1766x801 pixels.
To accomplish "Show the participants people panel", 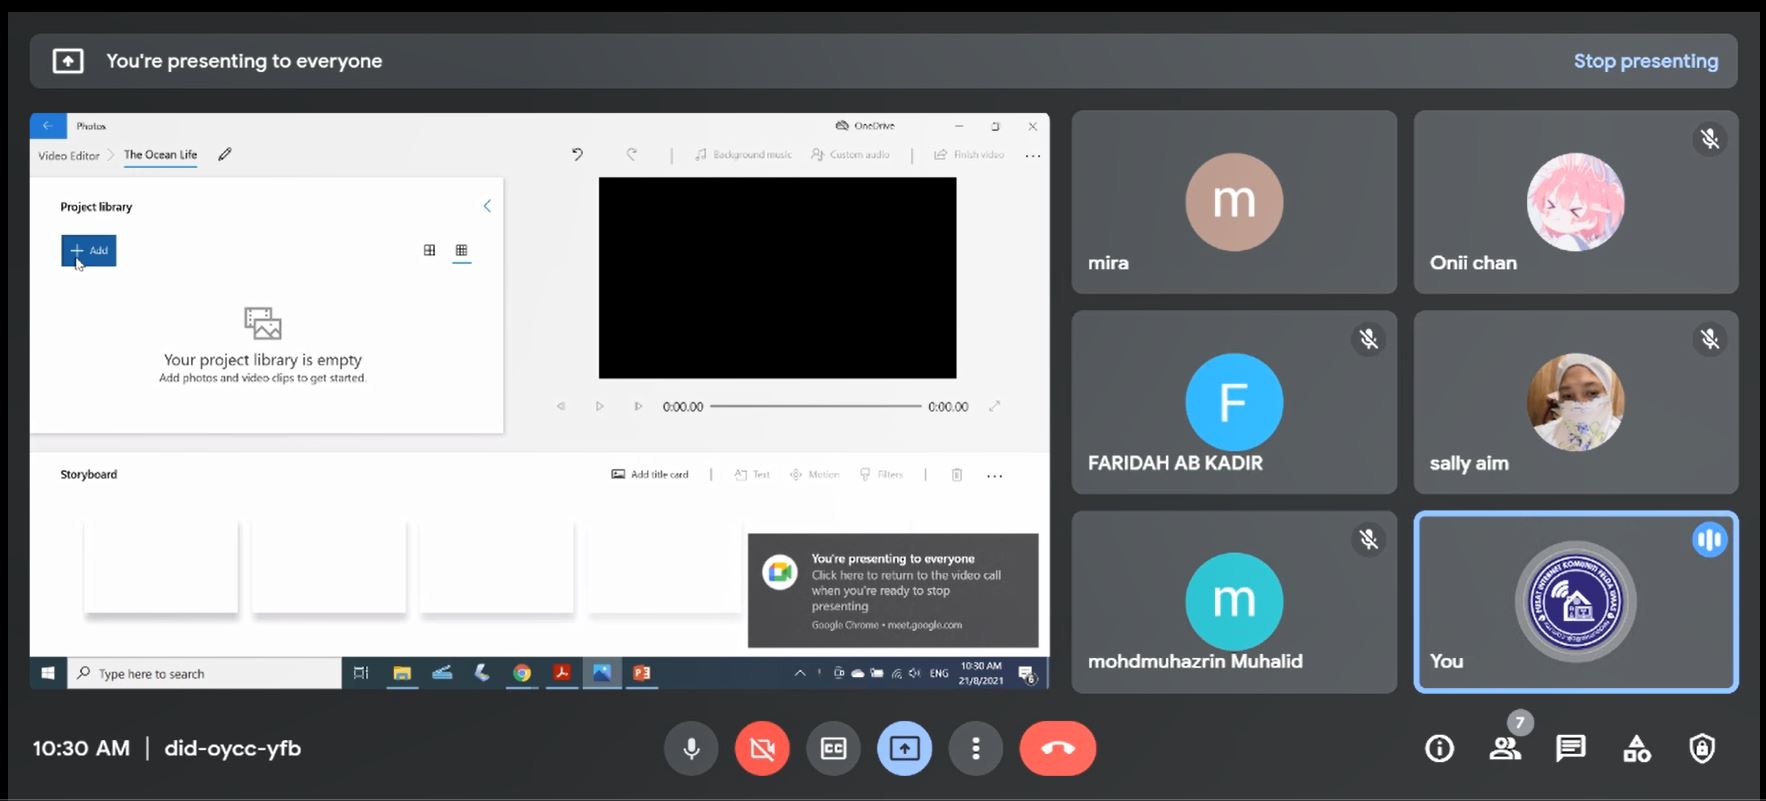I will [1504, 748].
